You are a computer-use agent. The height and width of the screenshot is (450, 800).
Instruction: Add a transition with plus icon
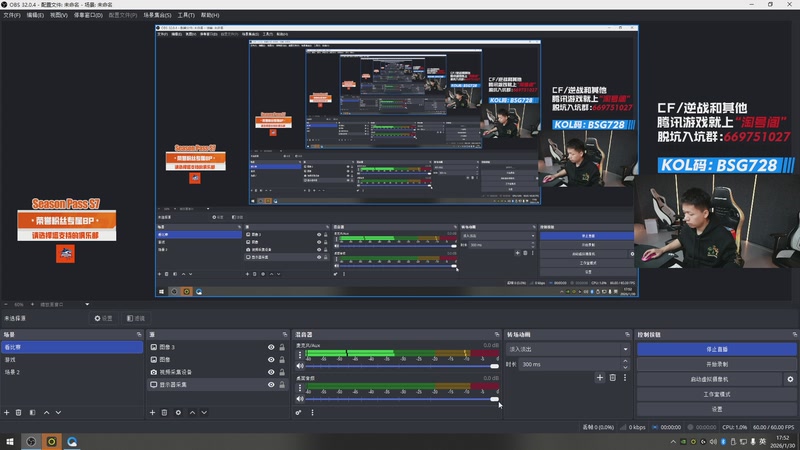(600, 378)
